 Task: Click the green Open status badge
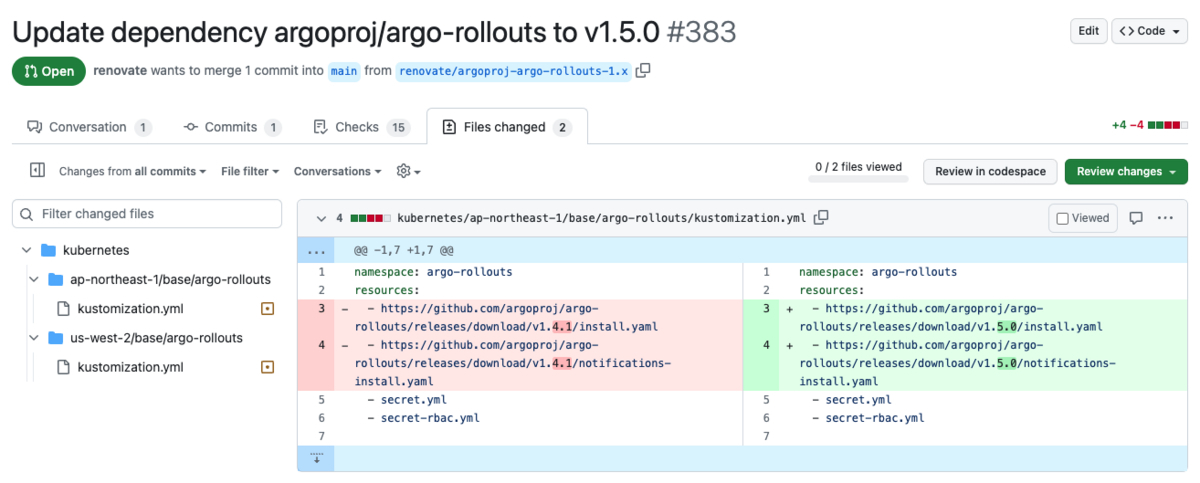coord(48,71)
